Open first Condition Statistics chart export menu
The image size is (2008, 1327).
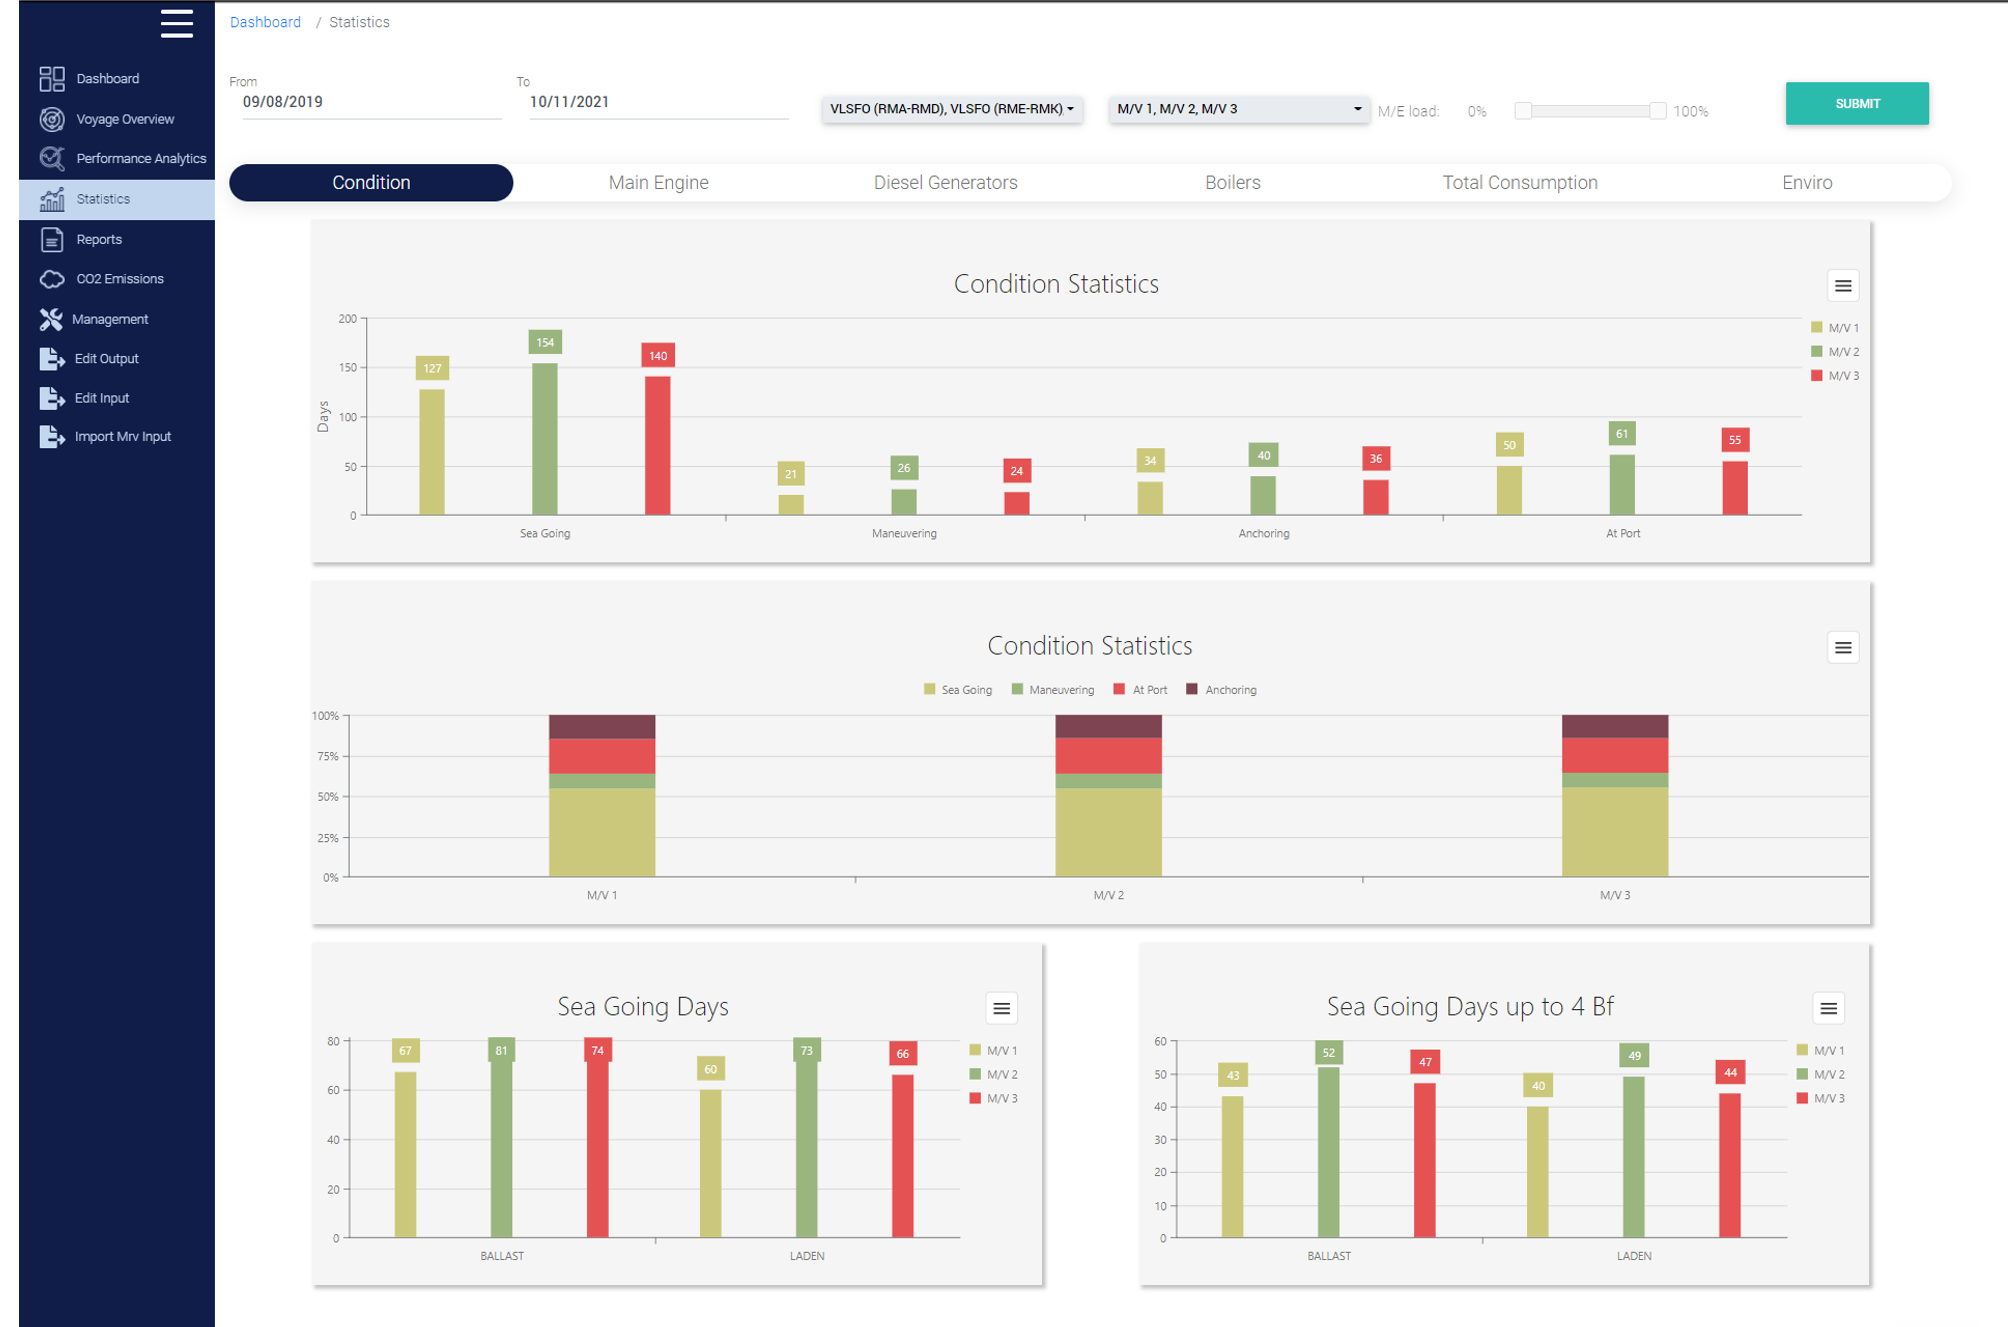coord(1842,286)
